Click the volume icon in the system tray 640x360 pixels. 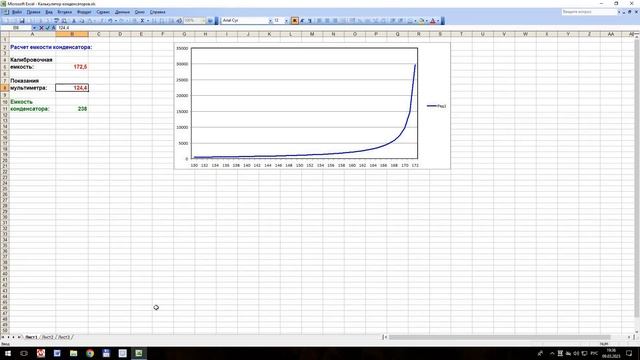pyautogui.click(x=576, y=353)
